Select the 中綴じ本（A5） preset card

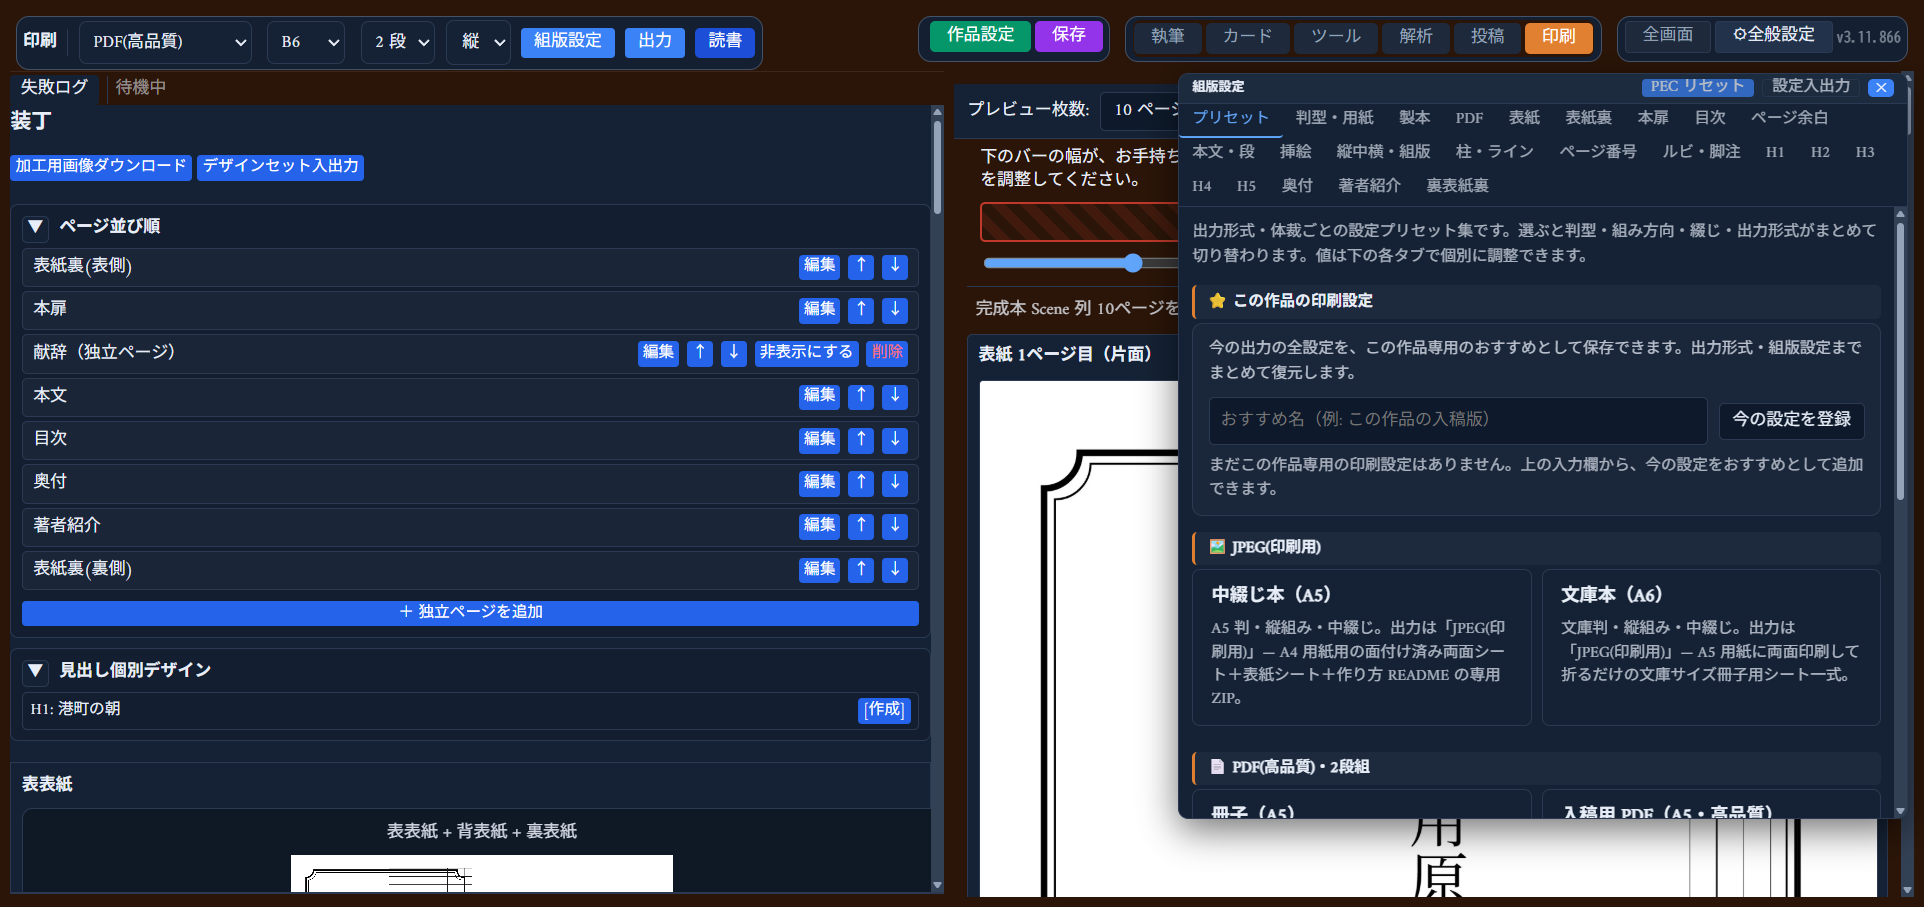[x=1362, y=647]
